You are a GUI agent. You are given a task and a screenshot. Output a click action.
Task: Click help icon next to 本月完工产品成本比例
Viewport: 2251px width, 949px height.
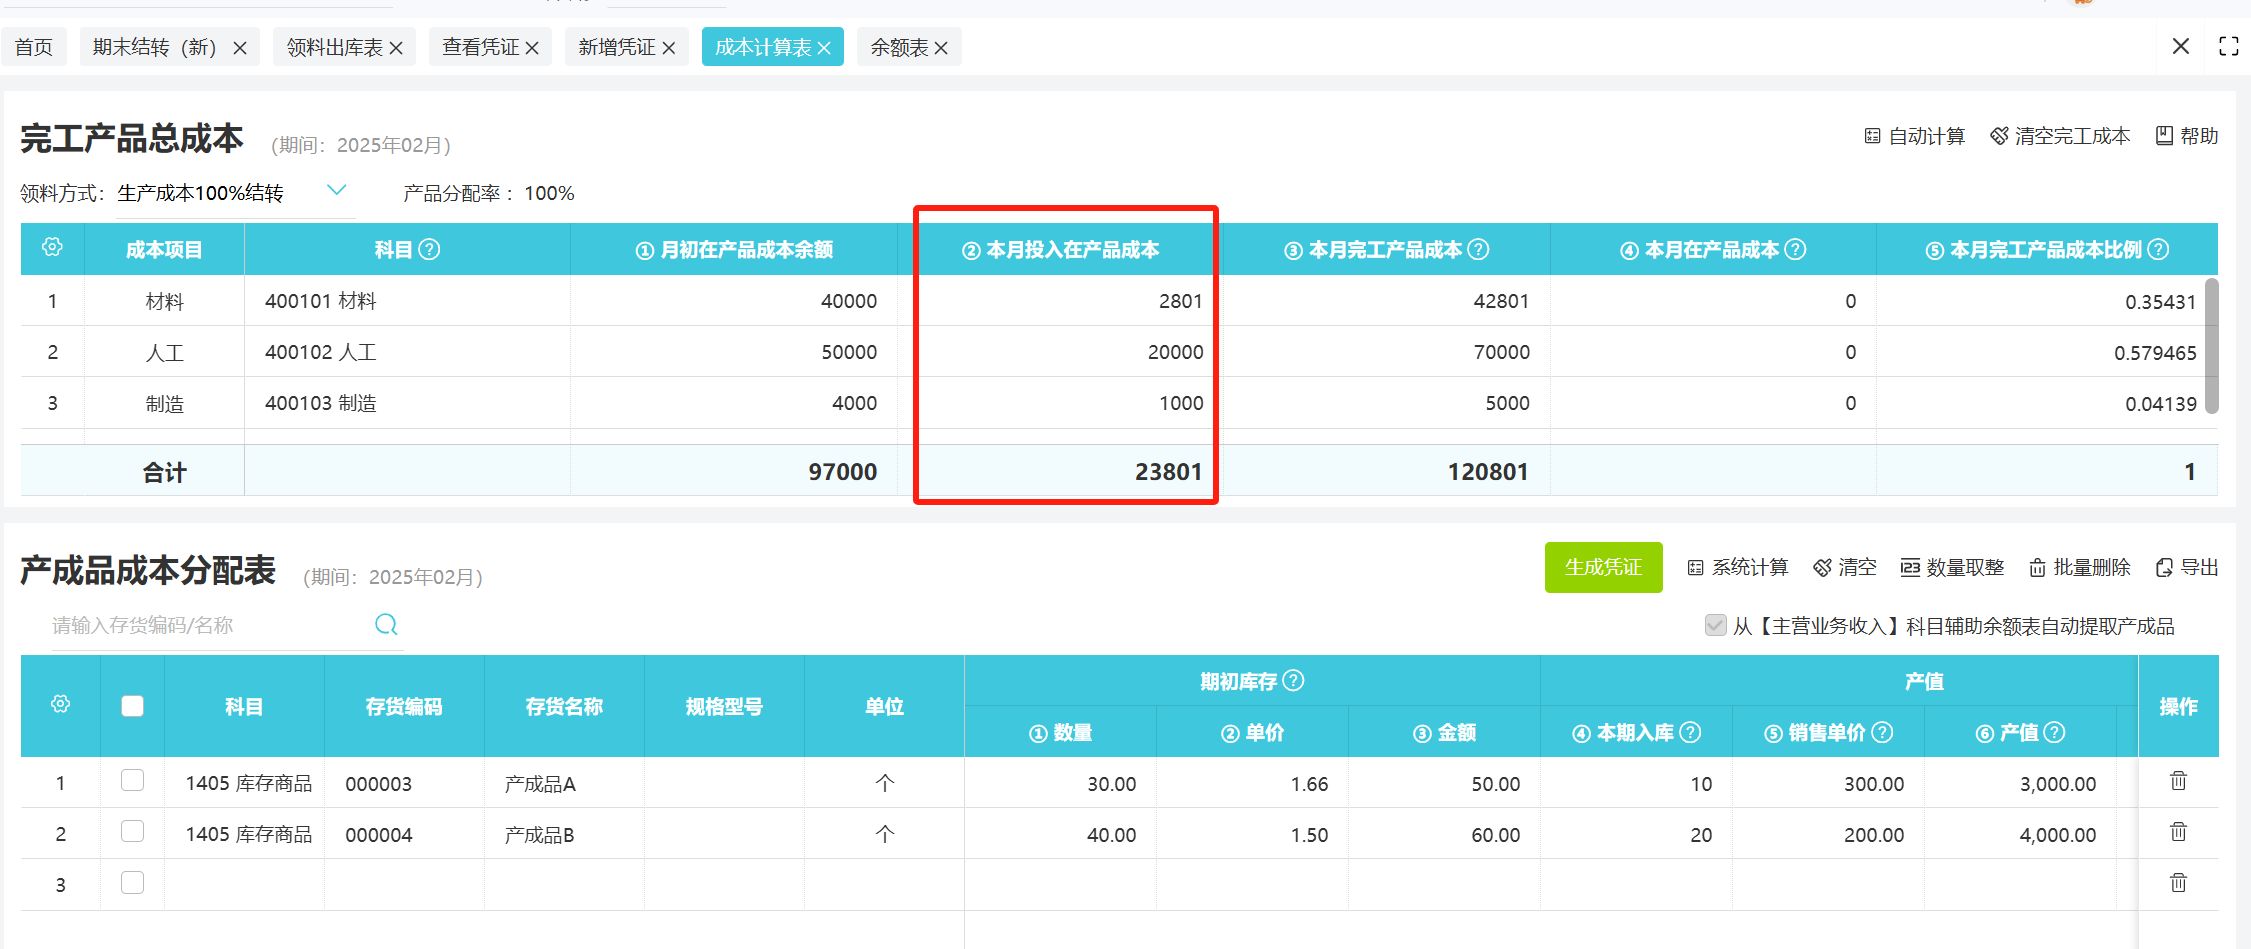coord(2158,249)
